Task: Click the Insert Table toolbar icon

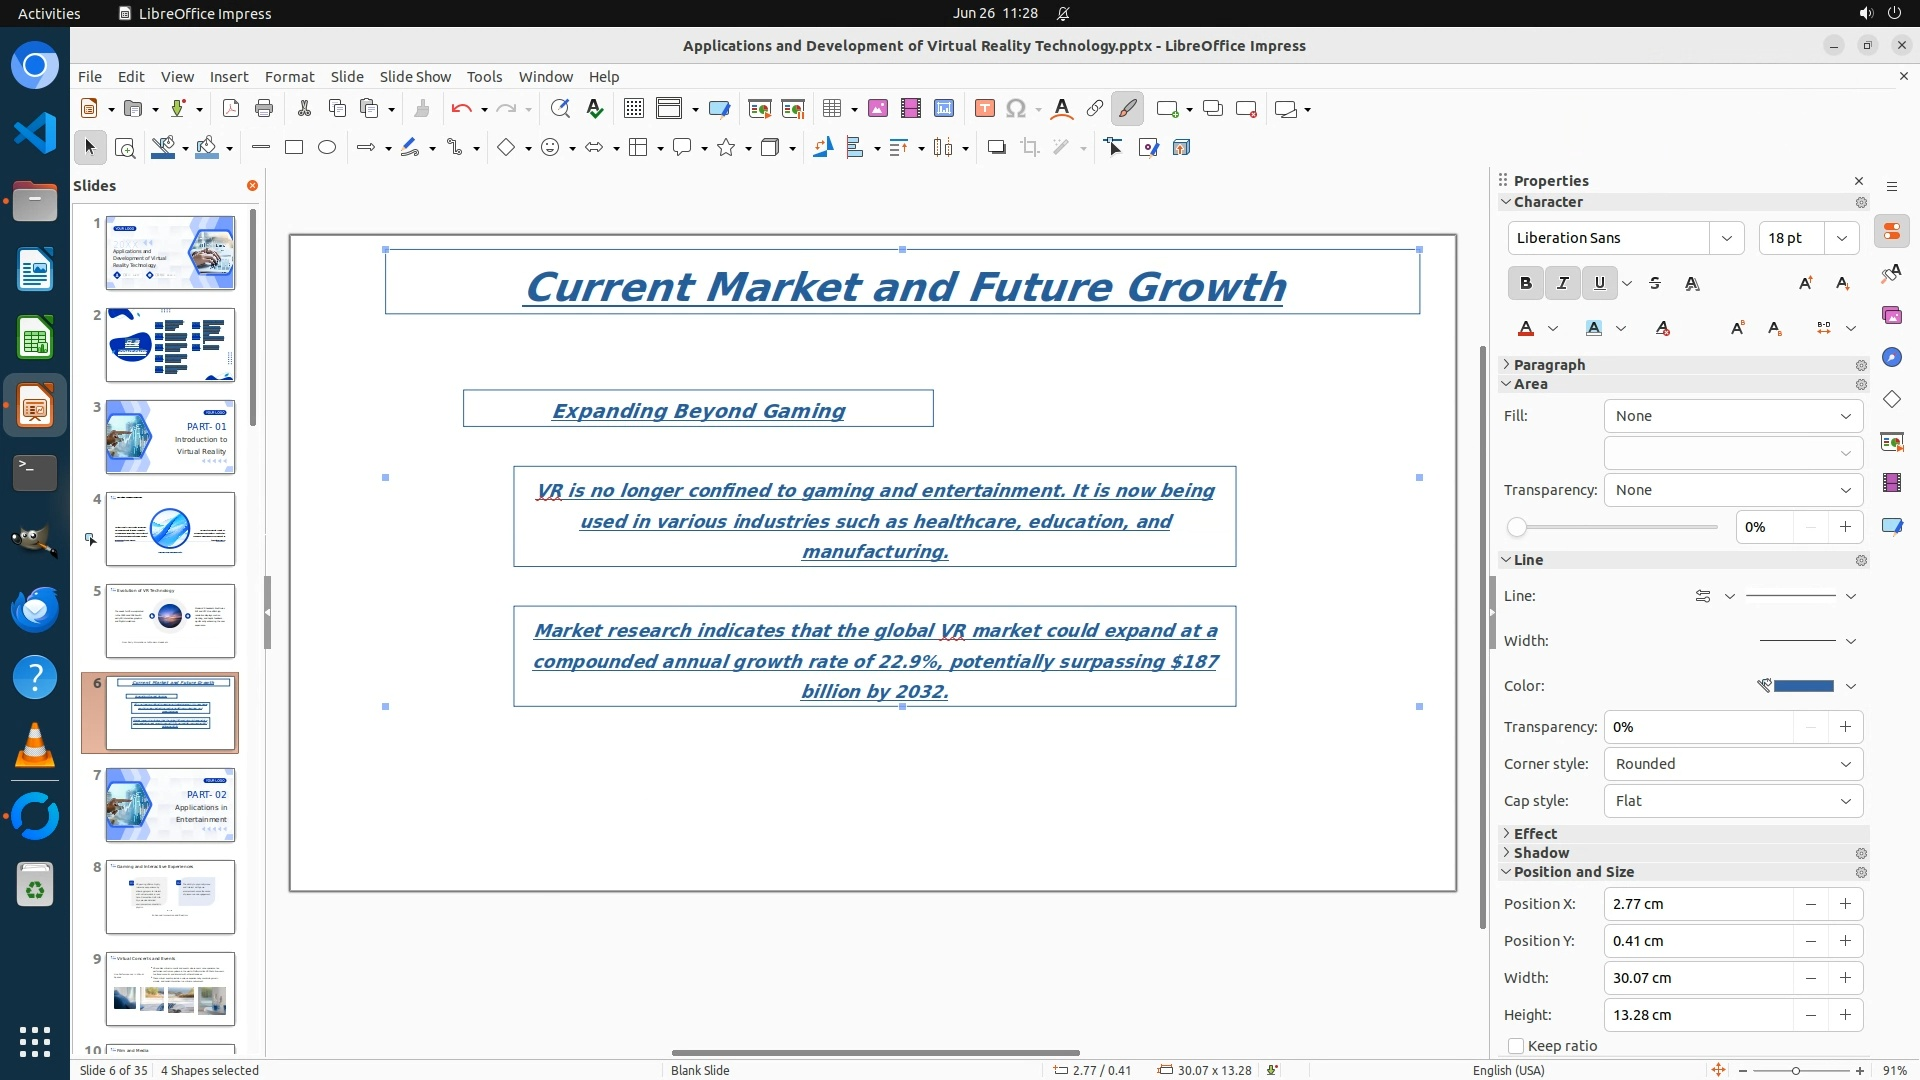Action: tap(831, 109)
